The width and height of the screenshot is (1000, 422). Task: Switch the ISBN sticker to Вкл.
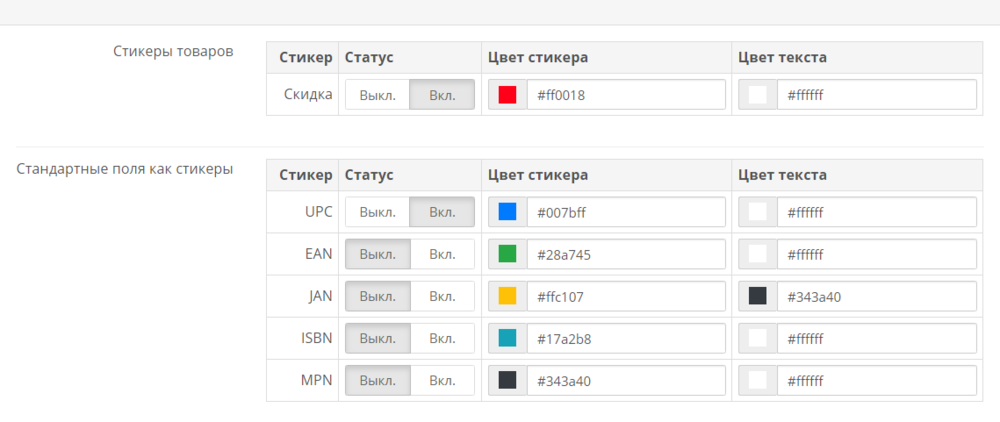point(442,338)
